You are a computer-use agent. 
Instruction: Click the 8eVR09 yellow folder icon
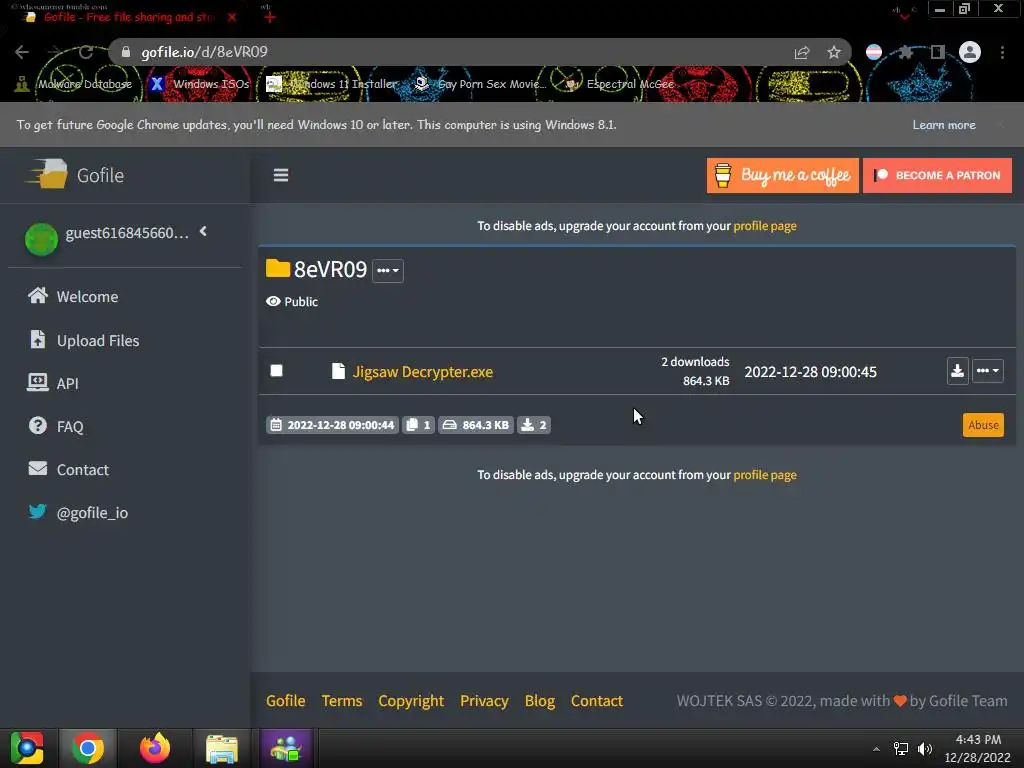coord(278,268)
